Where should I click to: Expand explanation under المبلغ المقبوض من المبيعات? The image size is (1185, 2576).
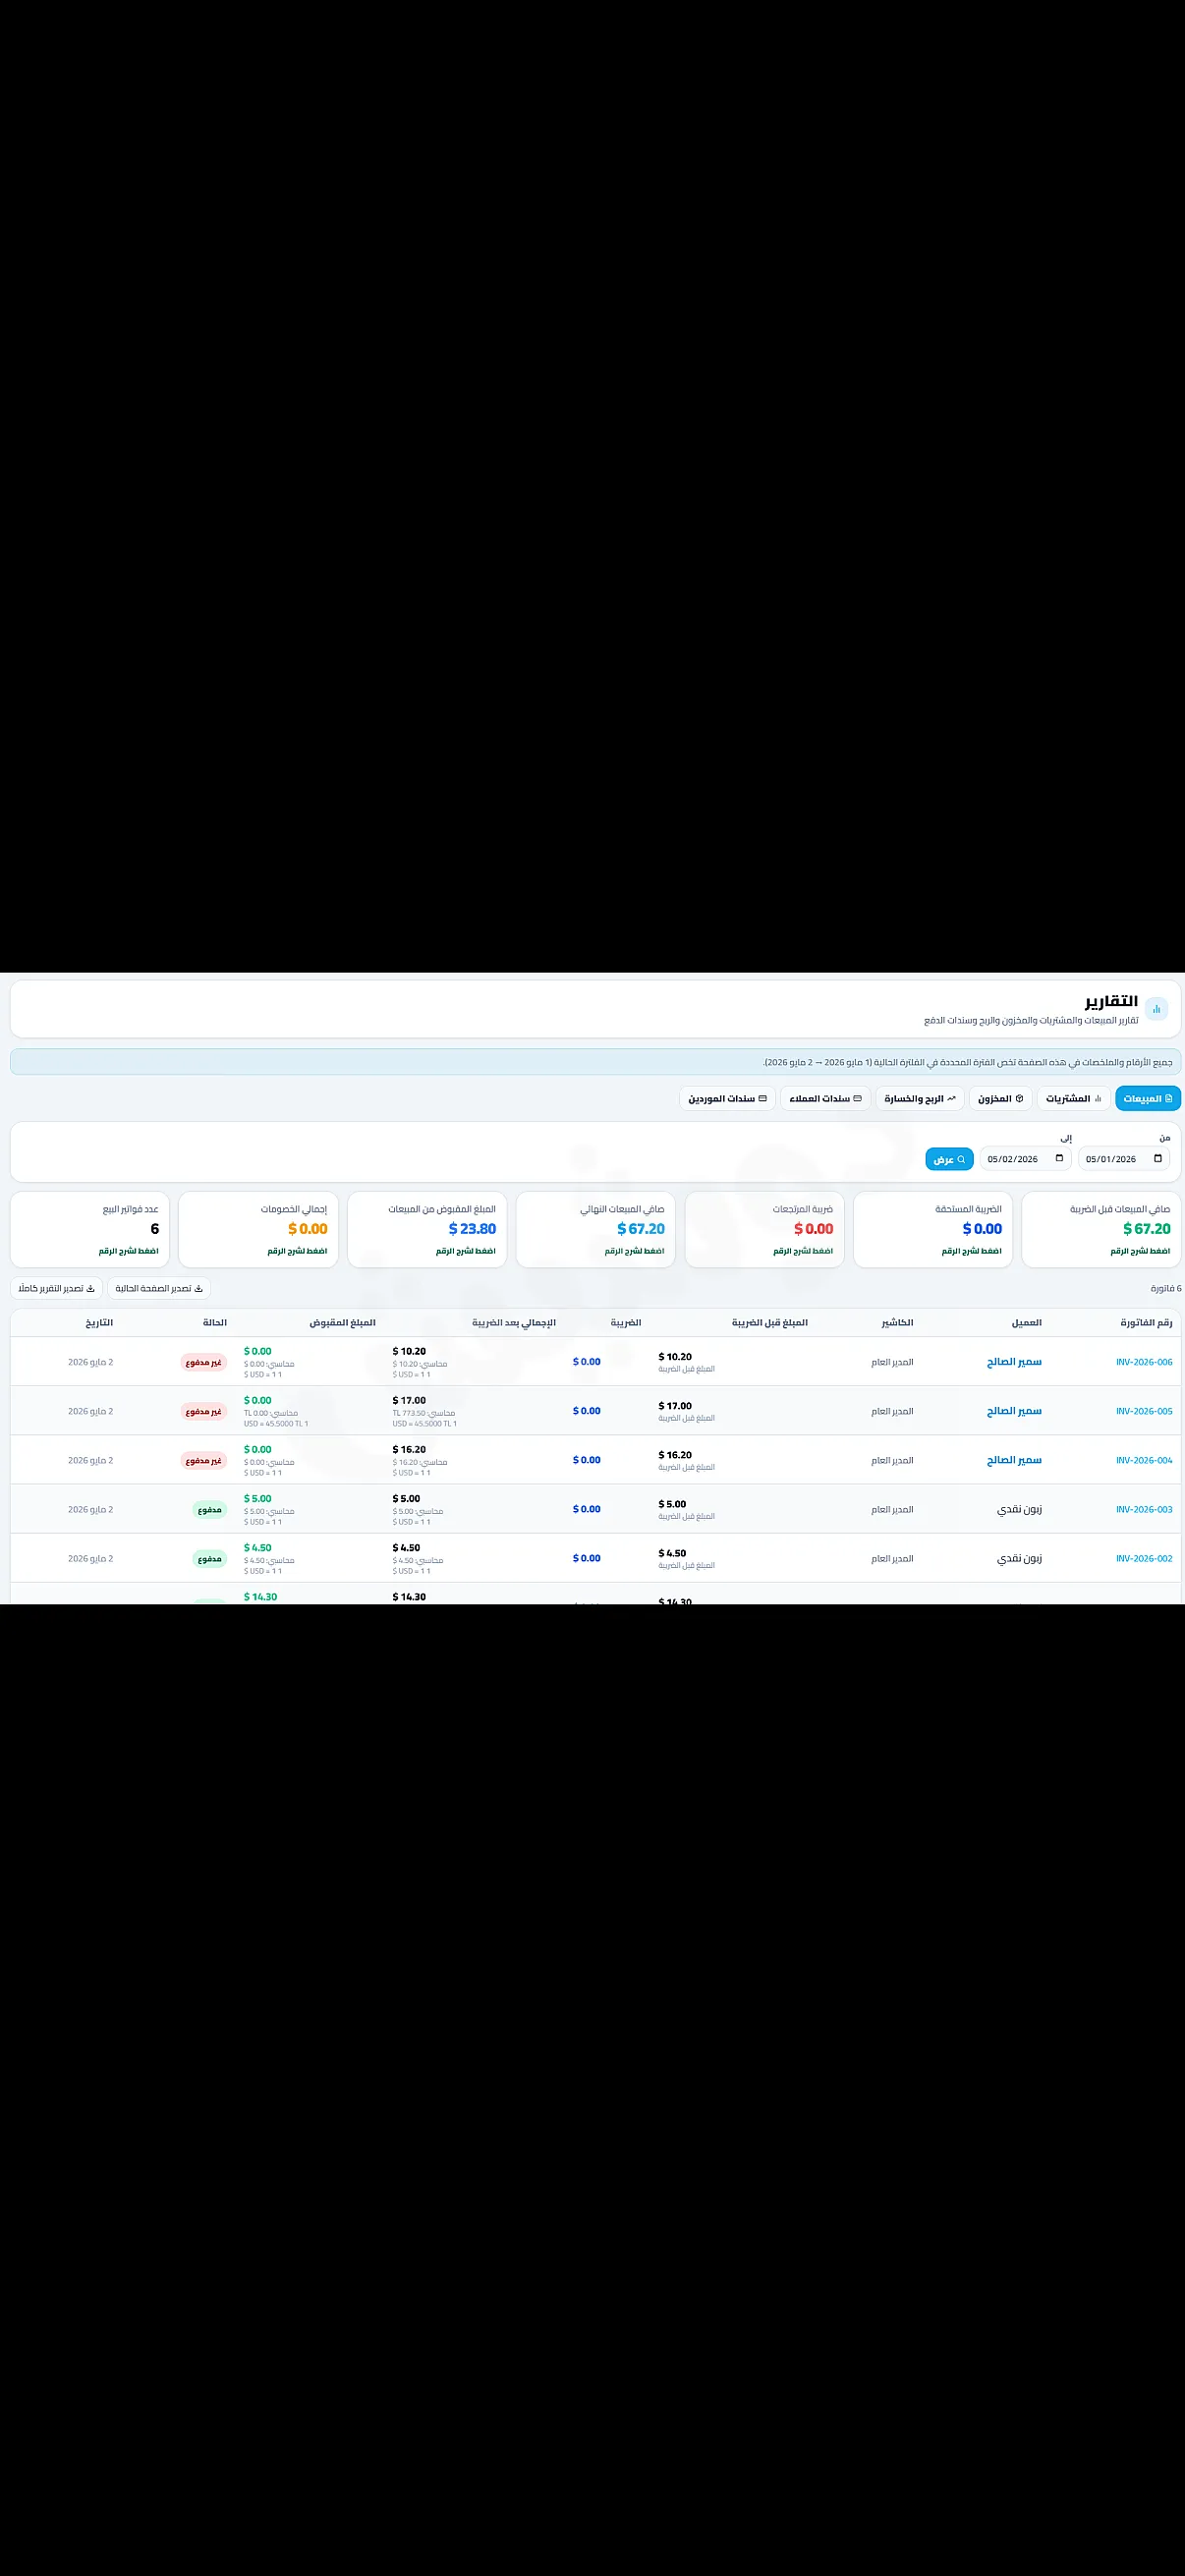tap(465, 1251)
